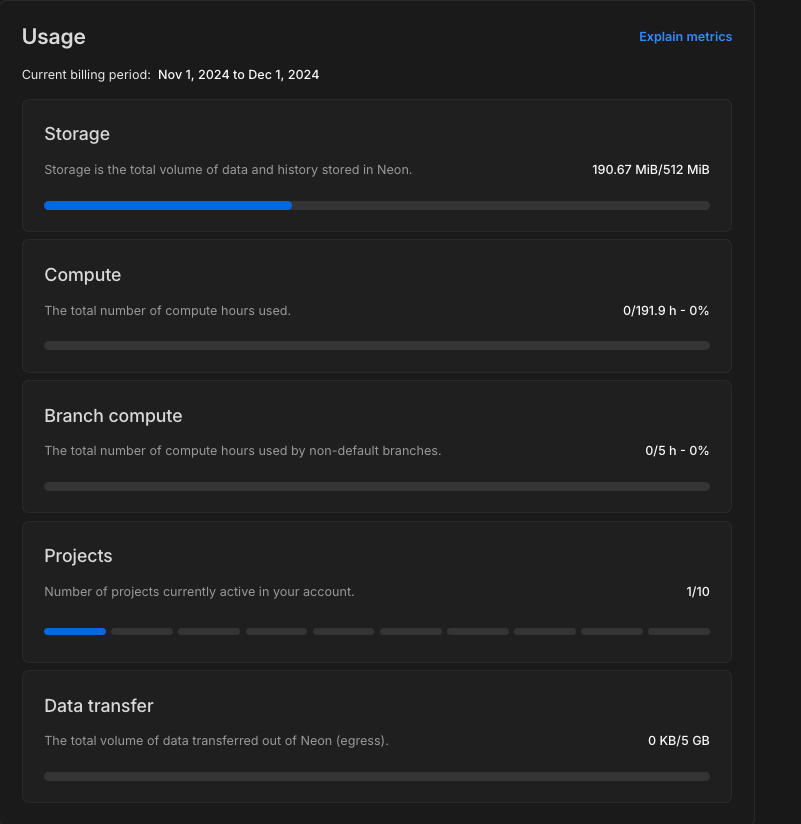
Task: Click the Compute section title
Action: [83, 275]
